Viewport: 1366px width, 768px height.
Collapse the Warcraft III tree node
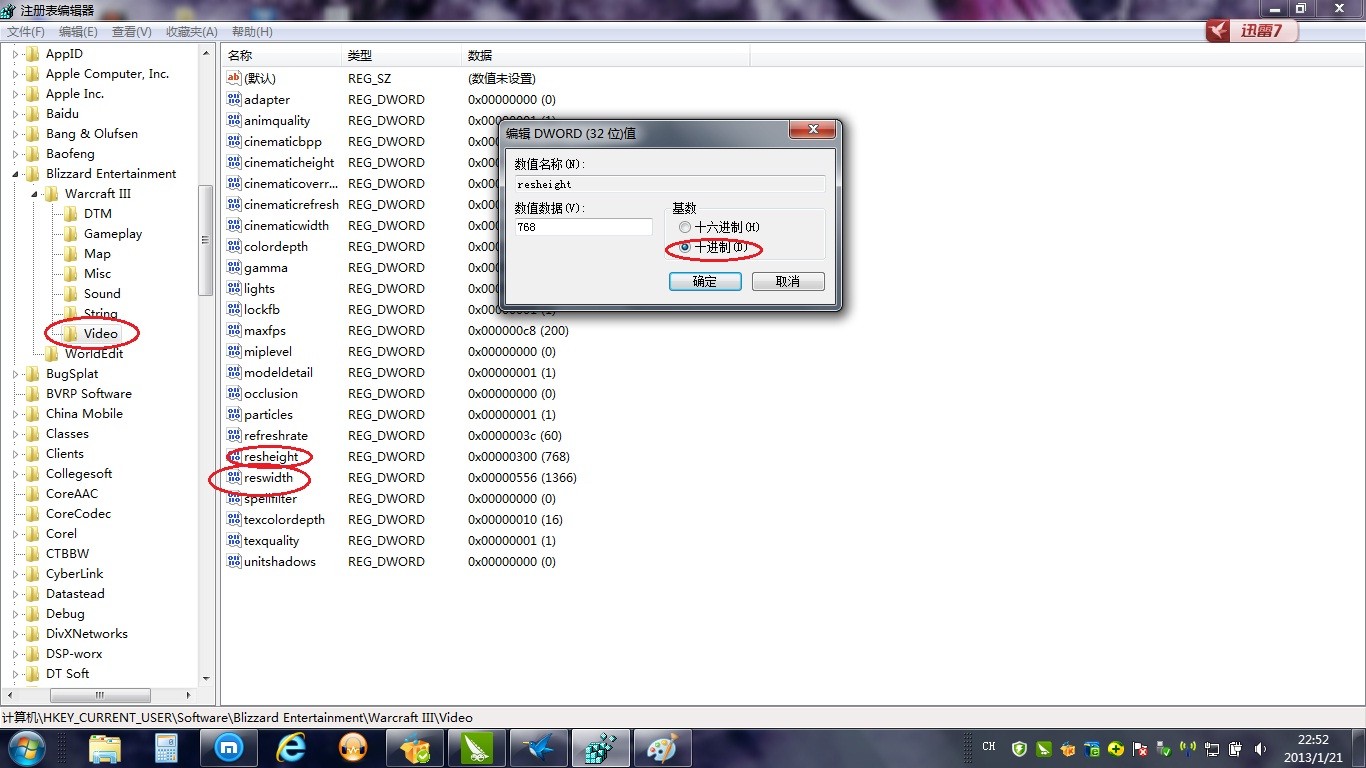34,194
